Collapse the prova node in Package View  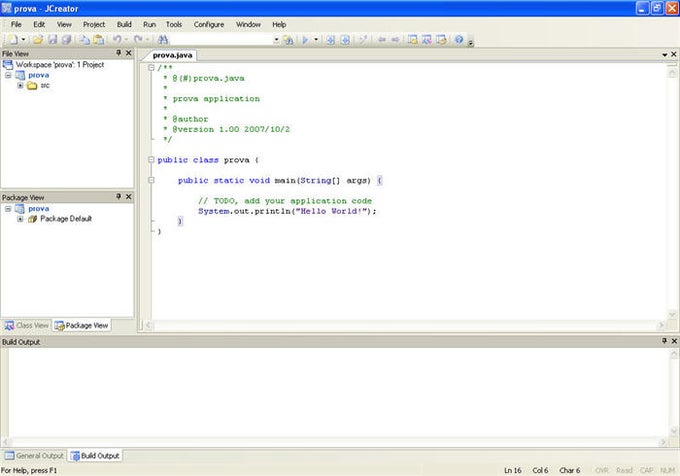pyautogui.click(x=8, y=209)
